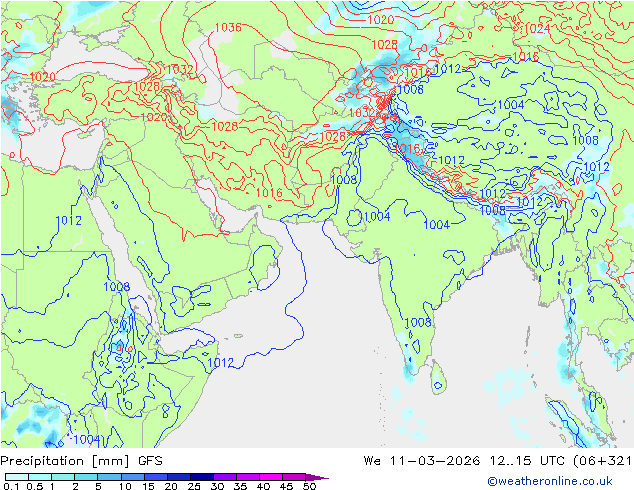The height and width of the screenshot is (490, 634).
Task: Click the 'We 11-03-2026' date text
Action: (x=422, y=461)
